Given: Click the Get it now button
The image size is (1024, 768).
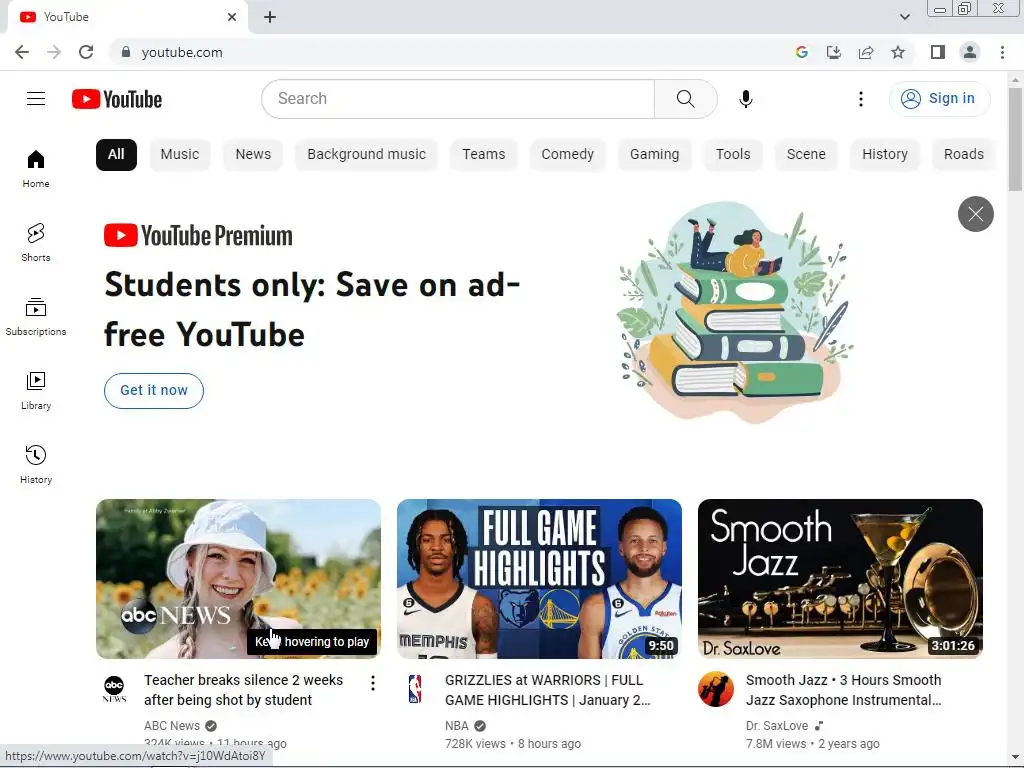Looking at the screenshot, I should (154, 391).
